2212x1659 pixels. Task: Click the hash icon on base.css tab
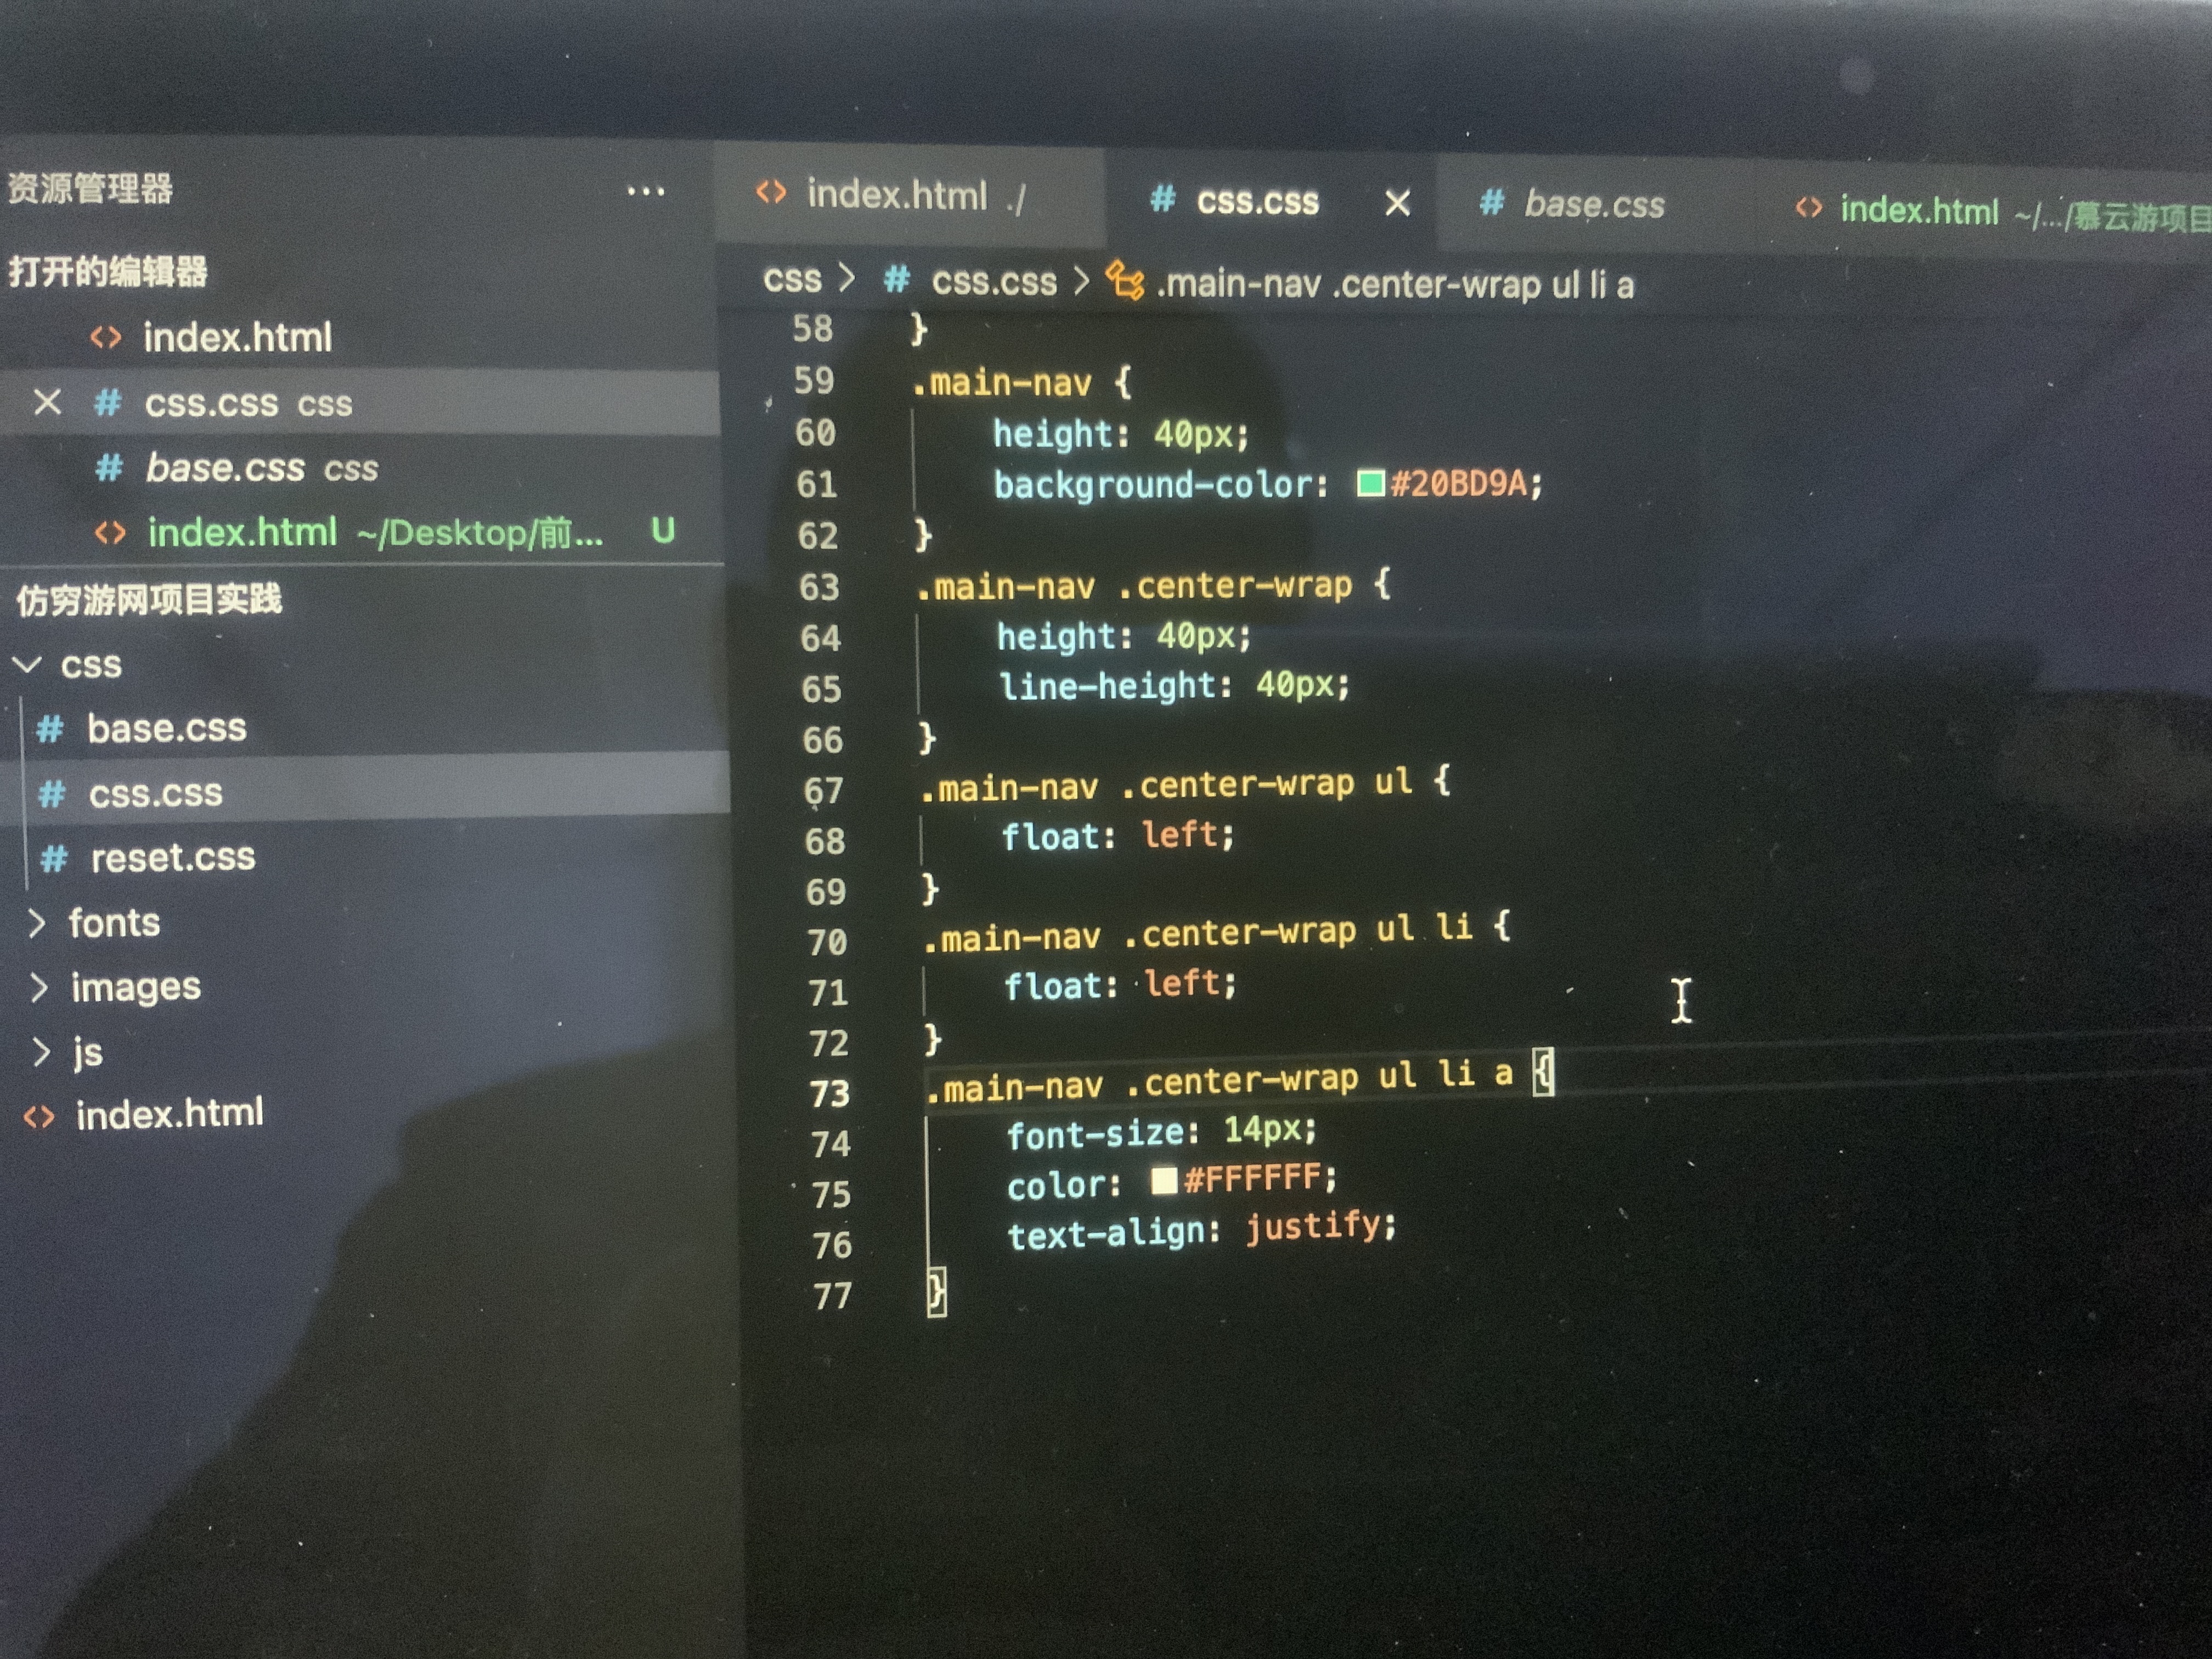click(x=1491, y=203)
